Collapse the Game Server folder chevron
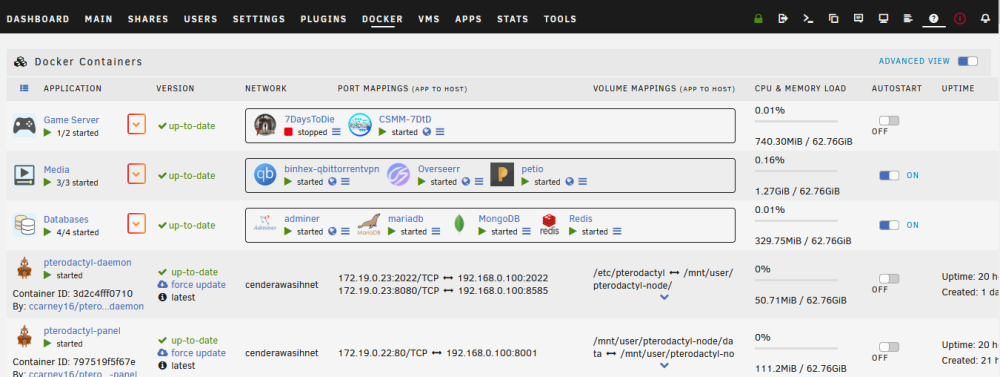This screenshot has height=377, width=1000. point(136,124)
